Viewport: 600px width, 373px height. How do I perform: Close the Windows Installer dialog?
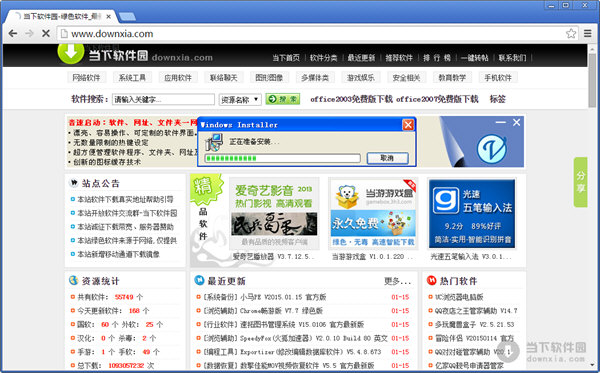coord(408,125)
